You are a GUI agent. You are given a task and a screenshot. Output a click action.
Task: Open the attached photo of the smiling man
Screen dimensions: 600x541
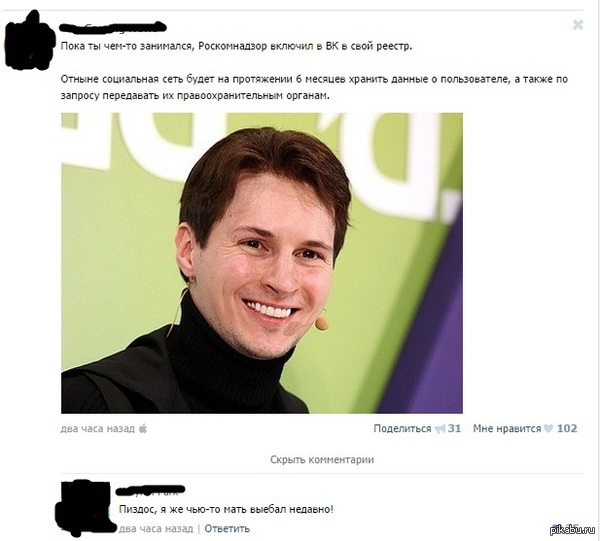click(262, 263)
